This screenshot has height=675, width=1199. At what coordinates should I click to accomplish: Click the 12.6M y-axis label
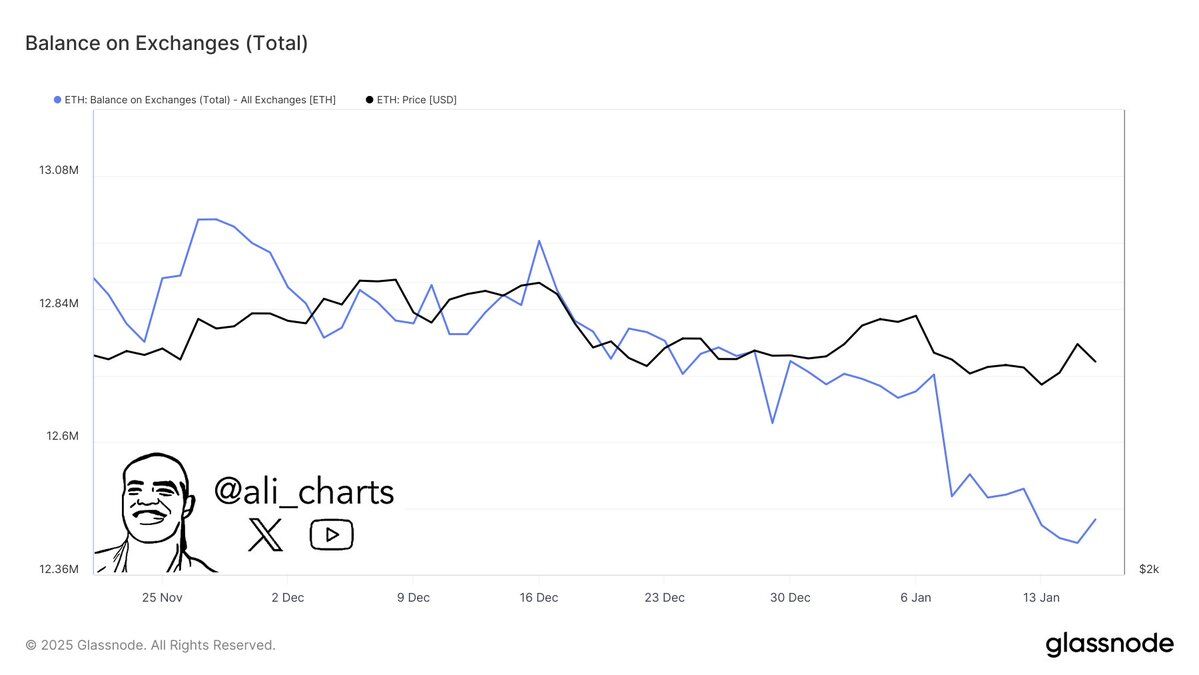point(61,437)
